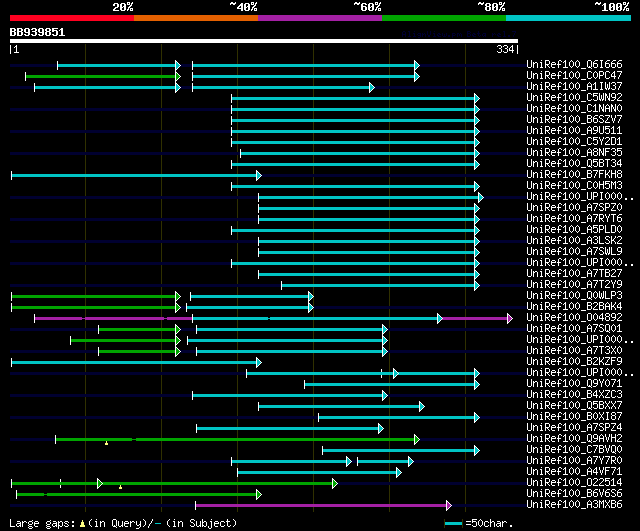
Task: Select the UniRef100_B2BAK4 label
Action: [574, 307]
